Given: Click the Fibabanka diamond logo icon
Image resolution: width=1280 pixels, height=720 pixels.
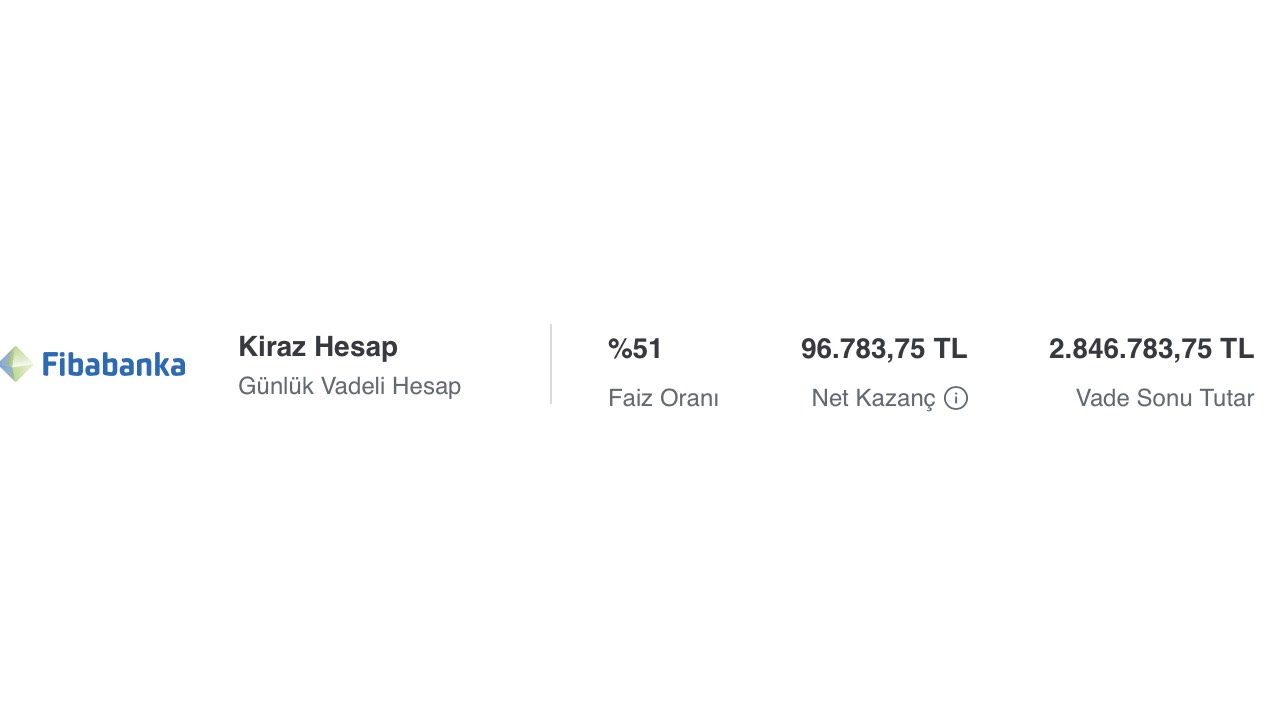Looking at the screenshot, I should [16, 364].
